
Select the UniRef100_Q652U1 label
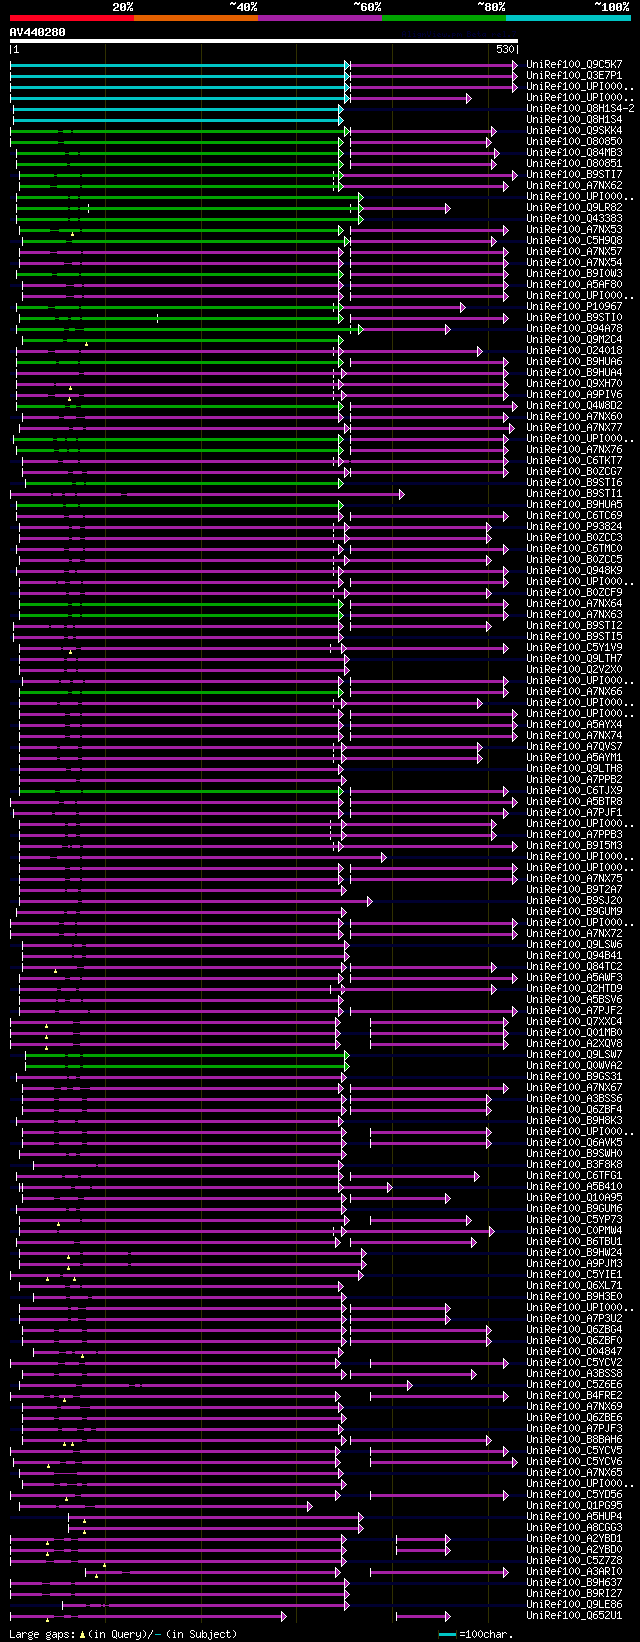pos(574,1615)
